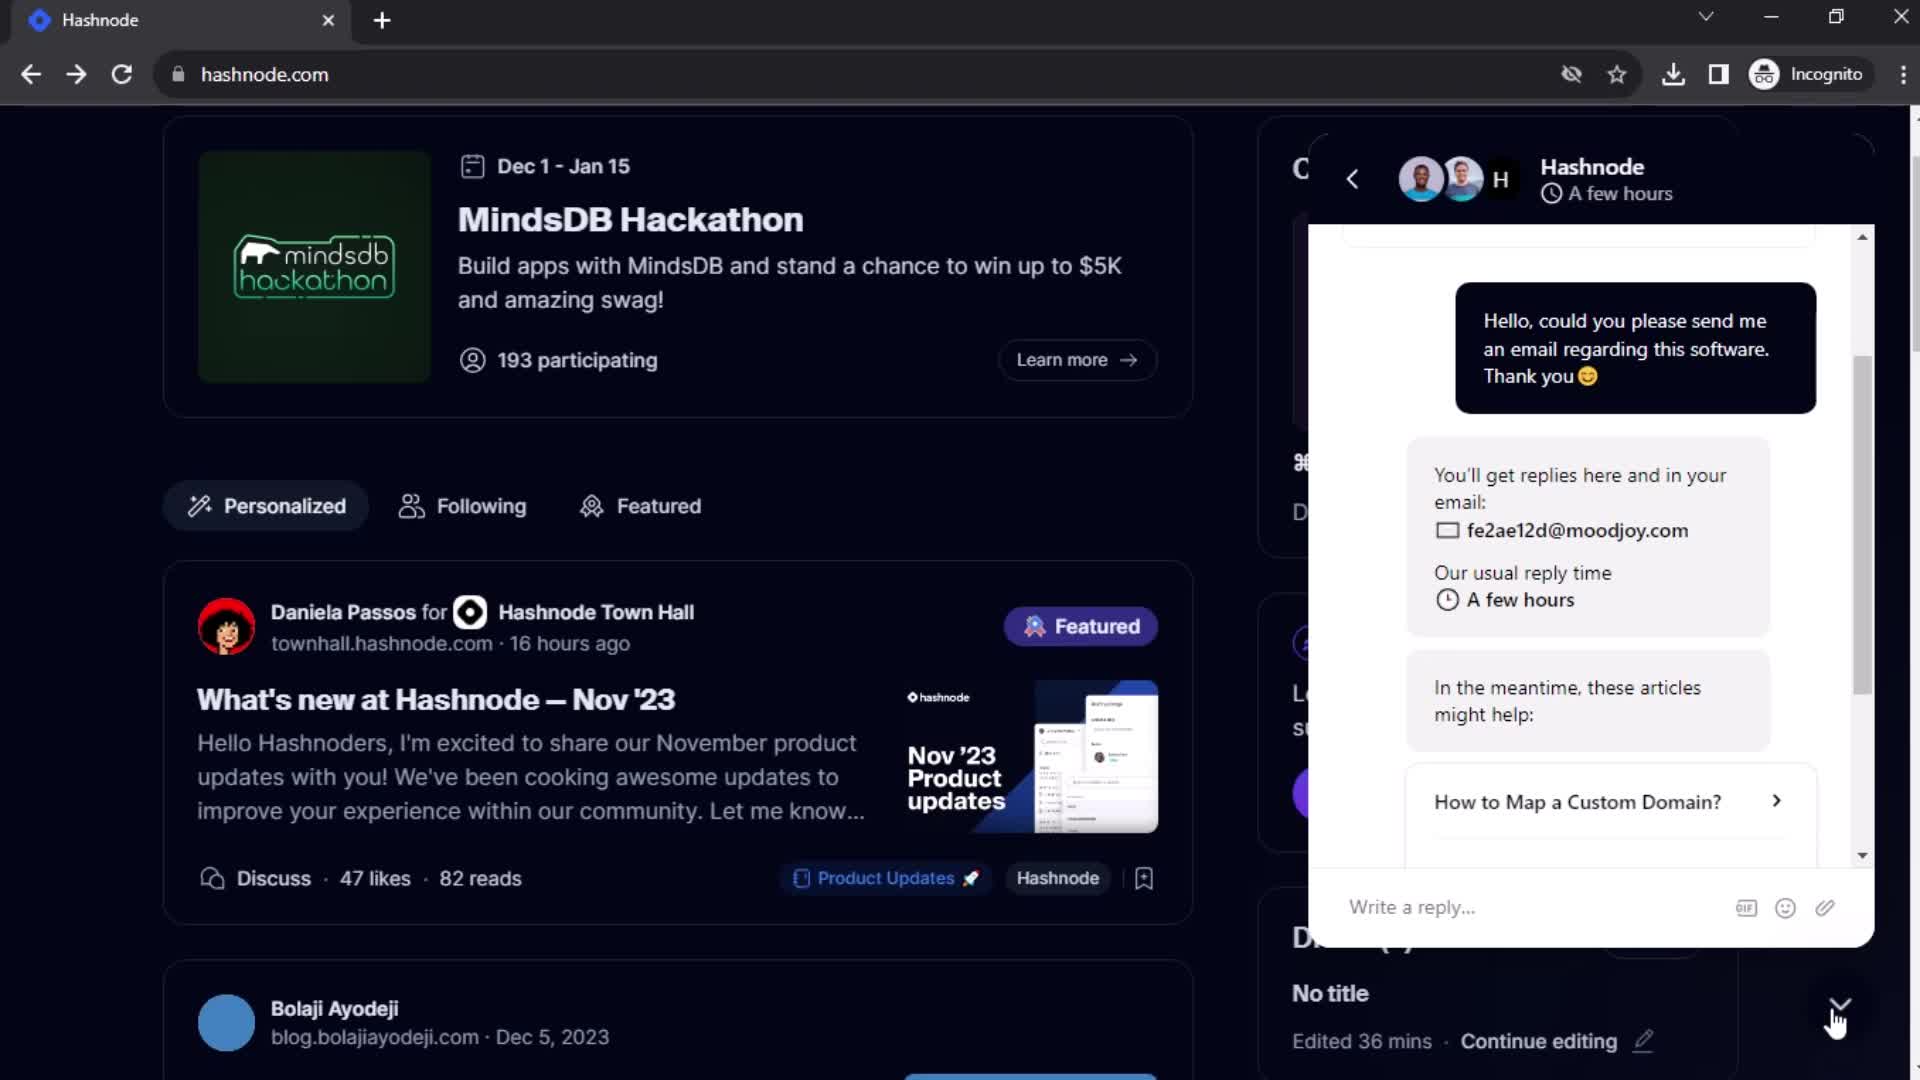Click the Write a reply input field

1414,906
